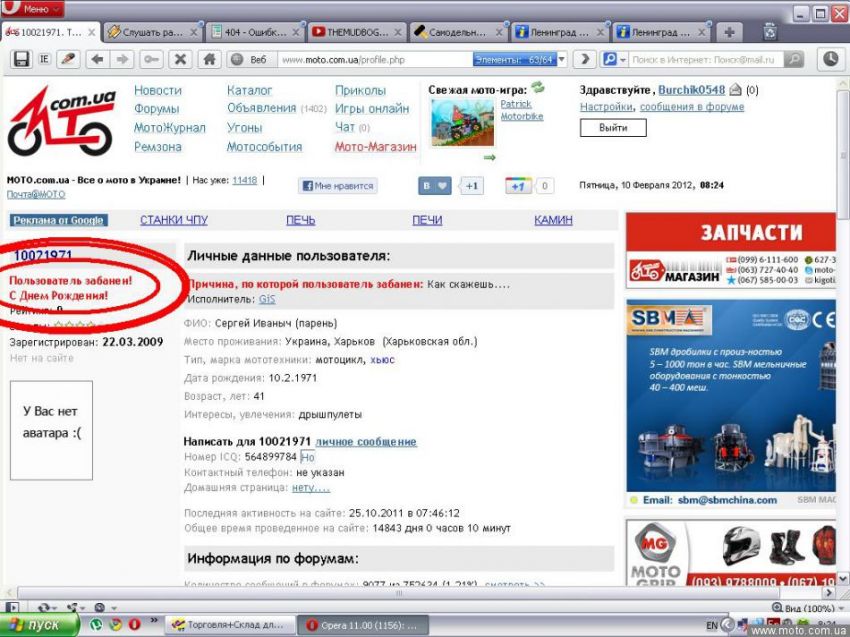Click the У Вас нет аватара placeholder
The height and width of the screenshot is (637, 850).
[x=51, y=430]
